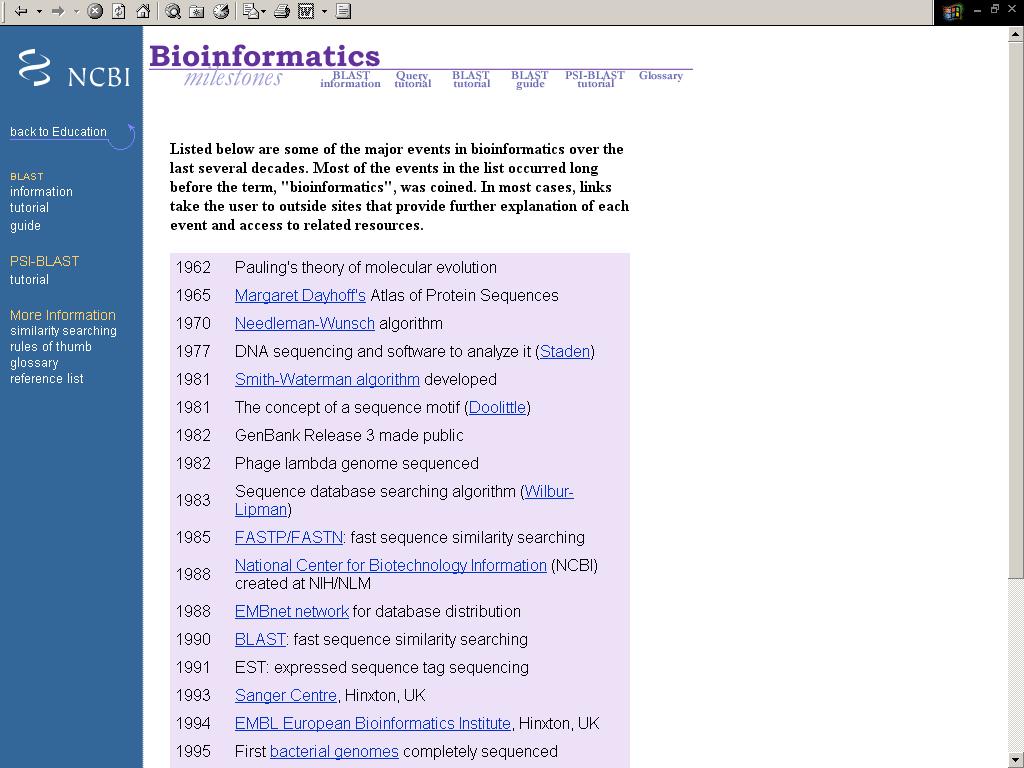This screenshot has width=1024, height=768.
Task: Select Query tutorial header tab
Action: coord(413,79)
